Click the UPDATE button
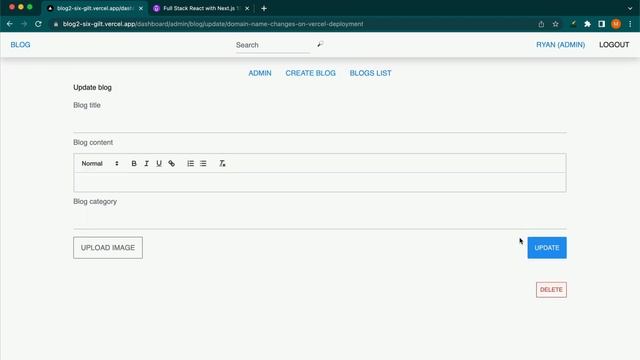 click(547, 248)
